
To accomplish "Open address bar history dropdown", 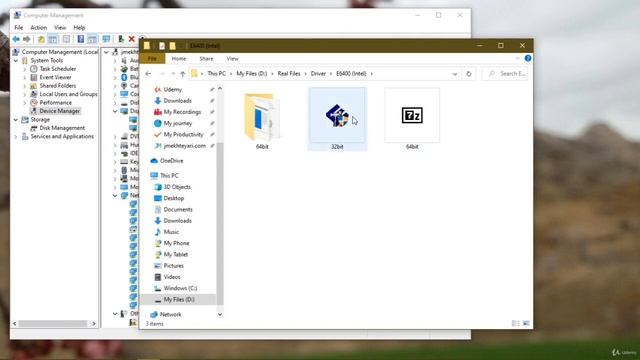I will click(x=455, y=74).
